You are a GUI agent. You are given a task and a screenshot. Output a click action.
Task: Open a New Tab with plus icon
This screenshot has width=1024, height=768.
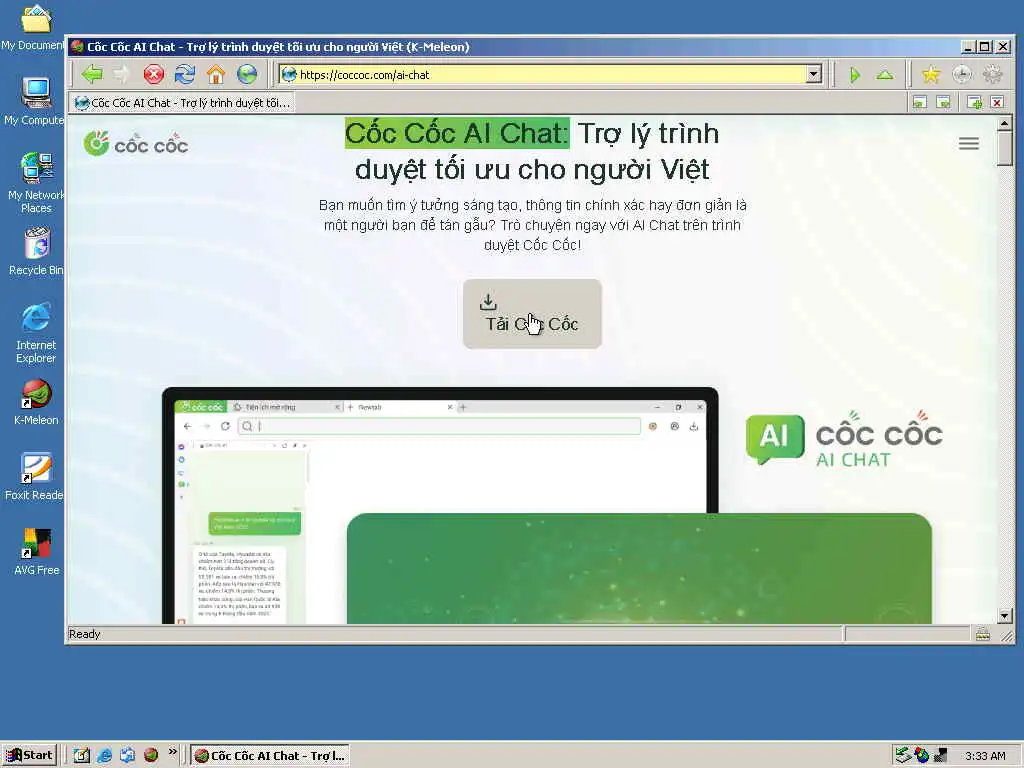coord(974,103)
